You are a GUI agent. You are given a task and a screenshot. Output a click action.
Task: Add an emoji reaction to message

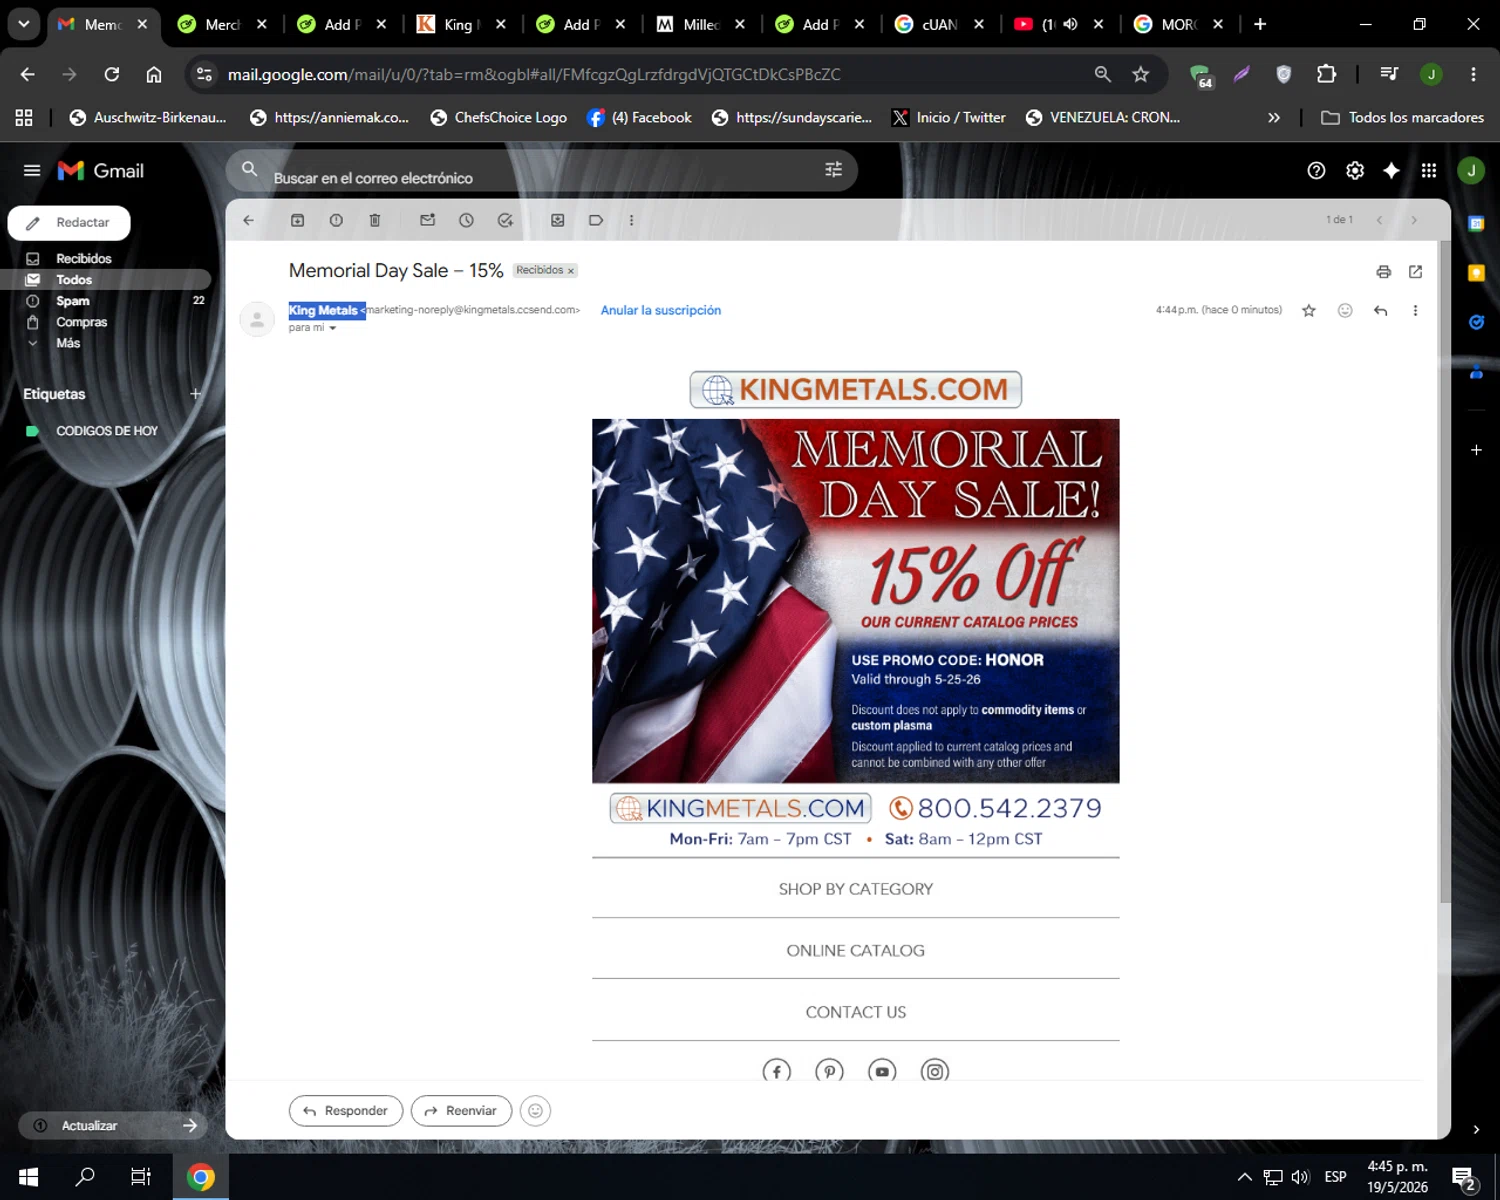(x=1345, y=311)
